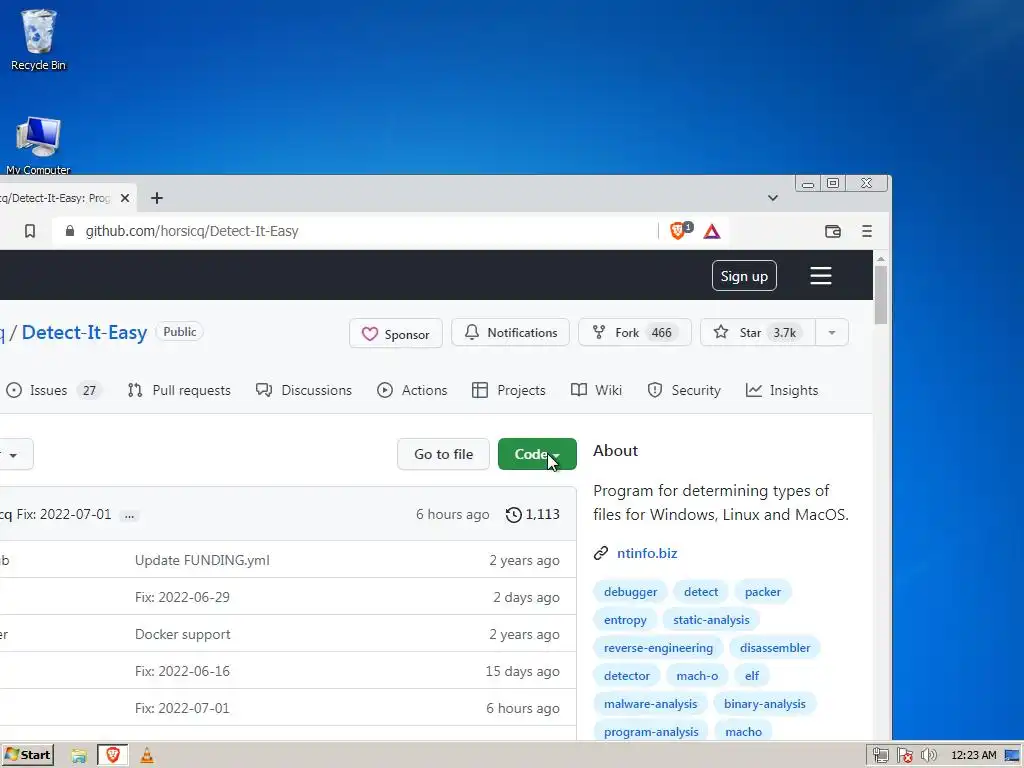The width and height of the screenshot is (1024, 768).
Task: Select the elf topic tag
Action: click(x=752, y=676)
